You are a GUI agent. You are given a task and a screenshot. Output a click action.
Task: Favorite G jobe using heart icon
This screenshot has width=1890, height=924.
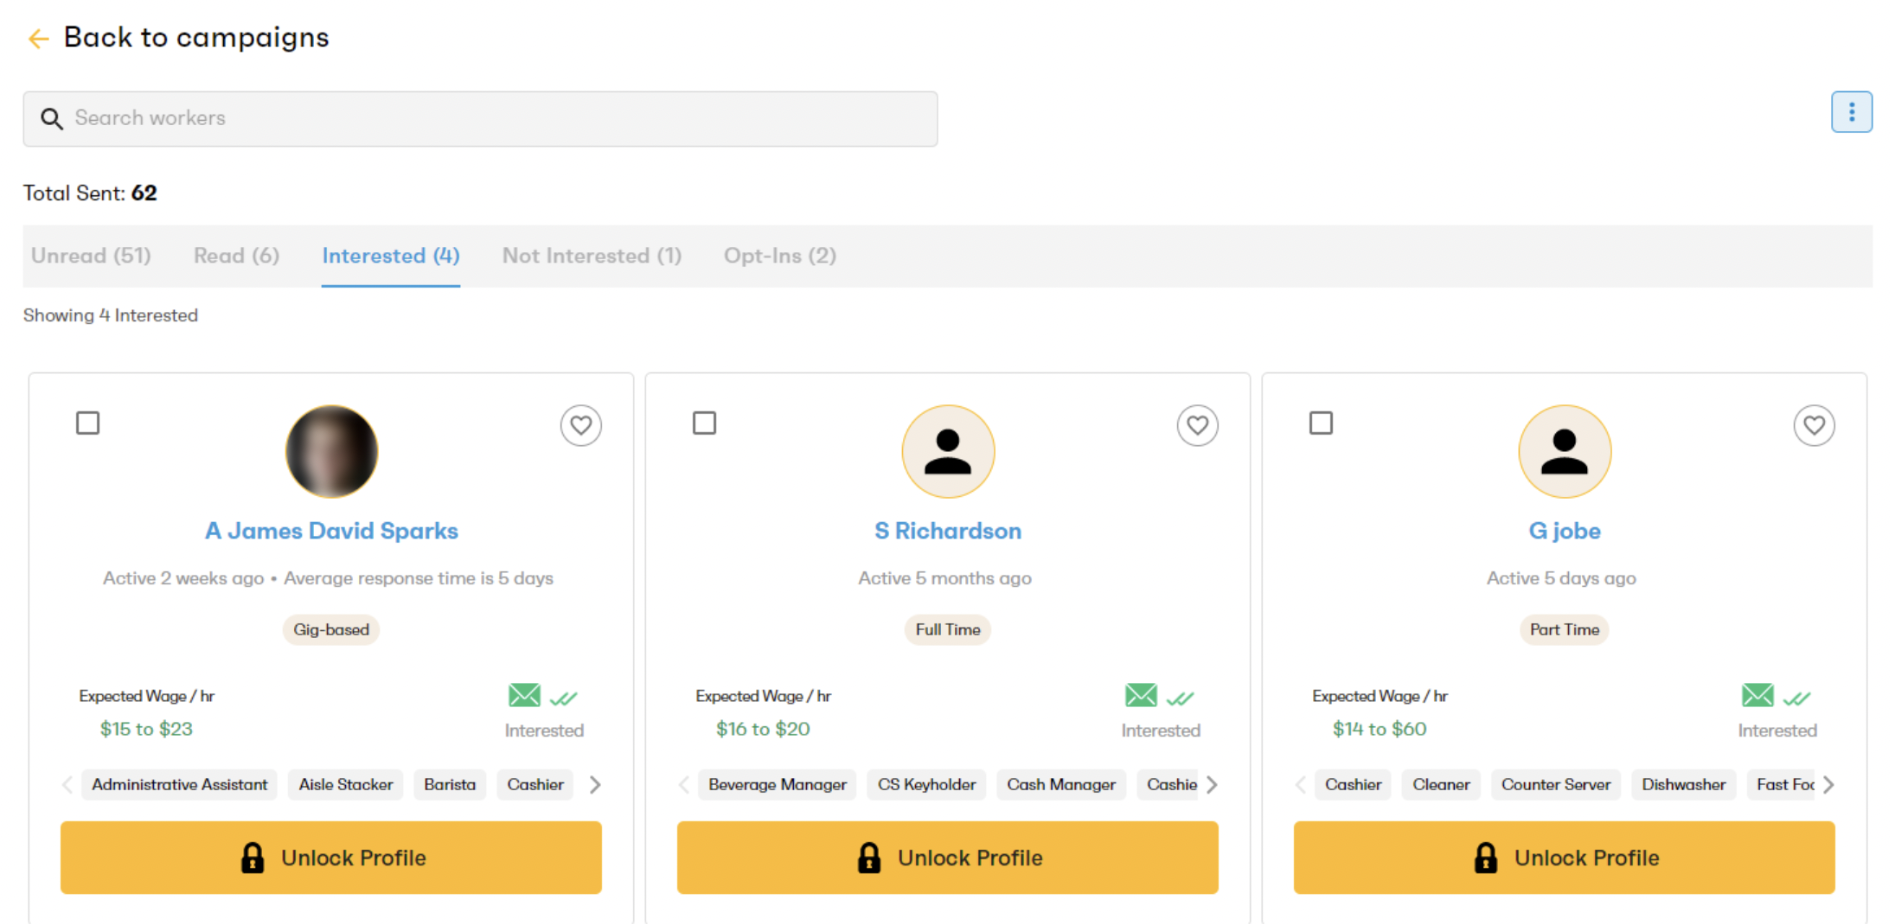1814,426
